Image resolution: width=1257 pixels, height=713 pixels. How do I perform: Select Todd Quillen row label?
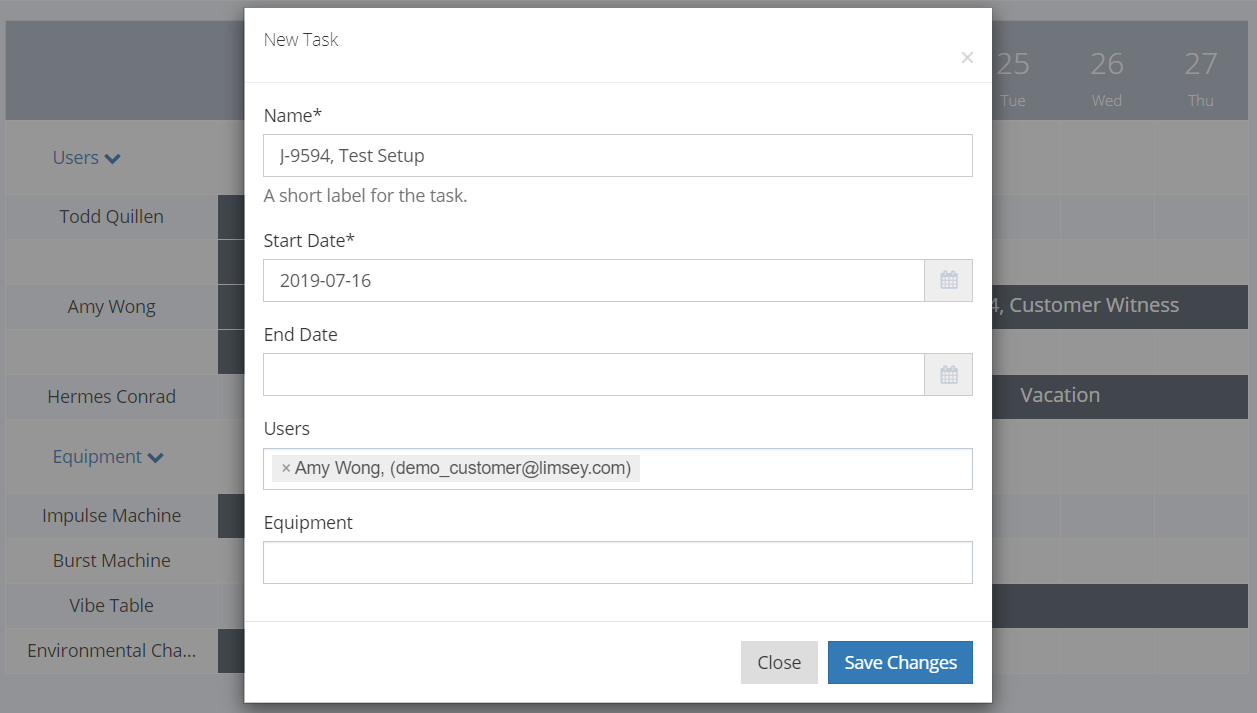tap(111, 217)
